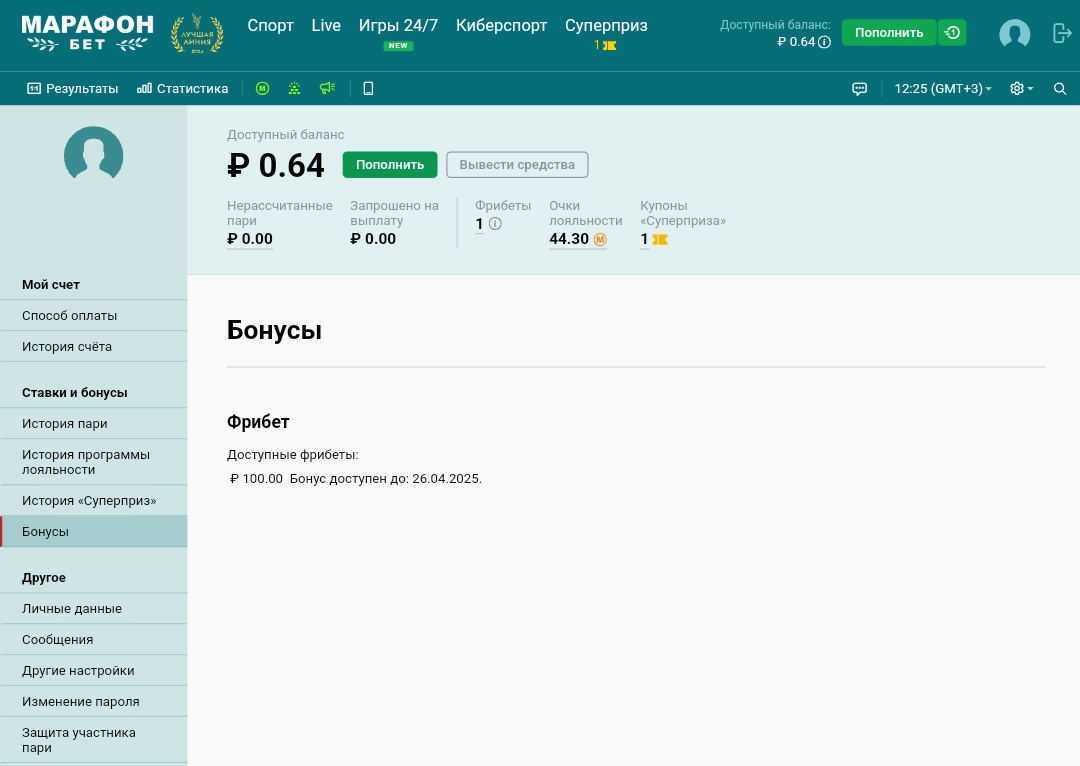Click the green loyalty points M icon
The height and width of the screenshot is (766, 1080).
click(262, 88)
